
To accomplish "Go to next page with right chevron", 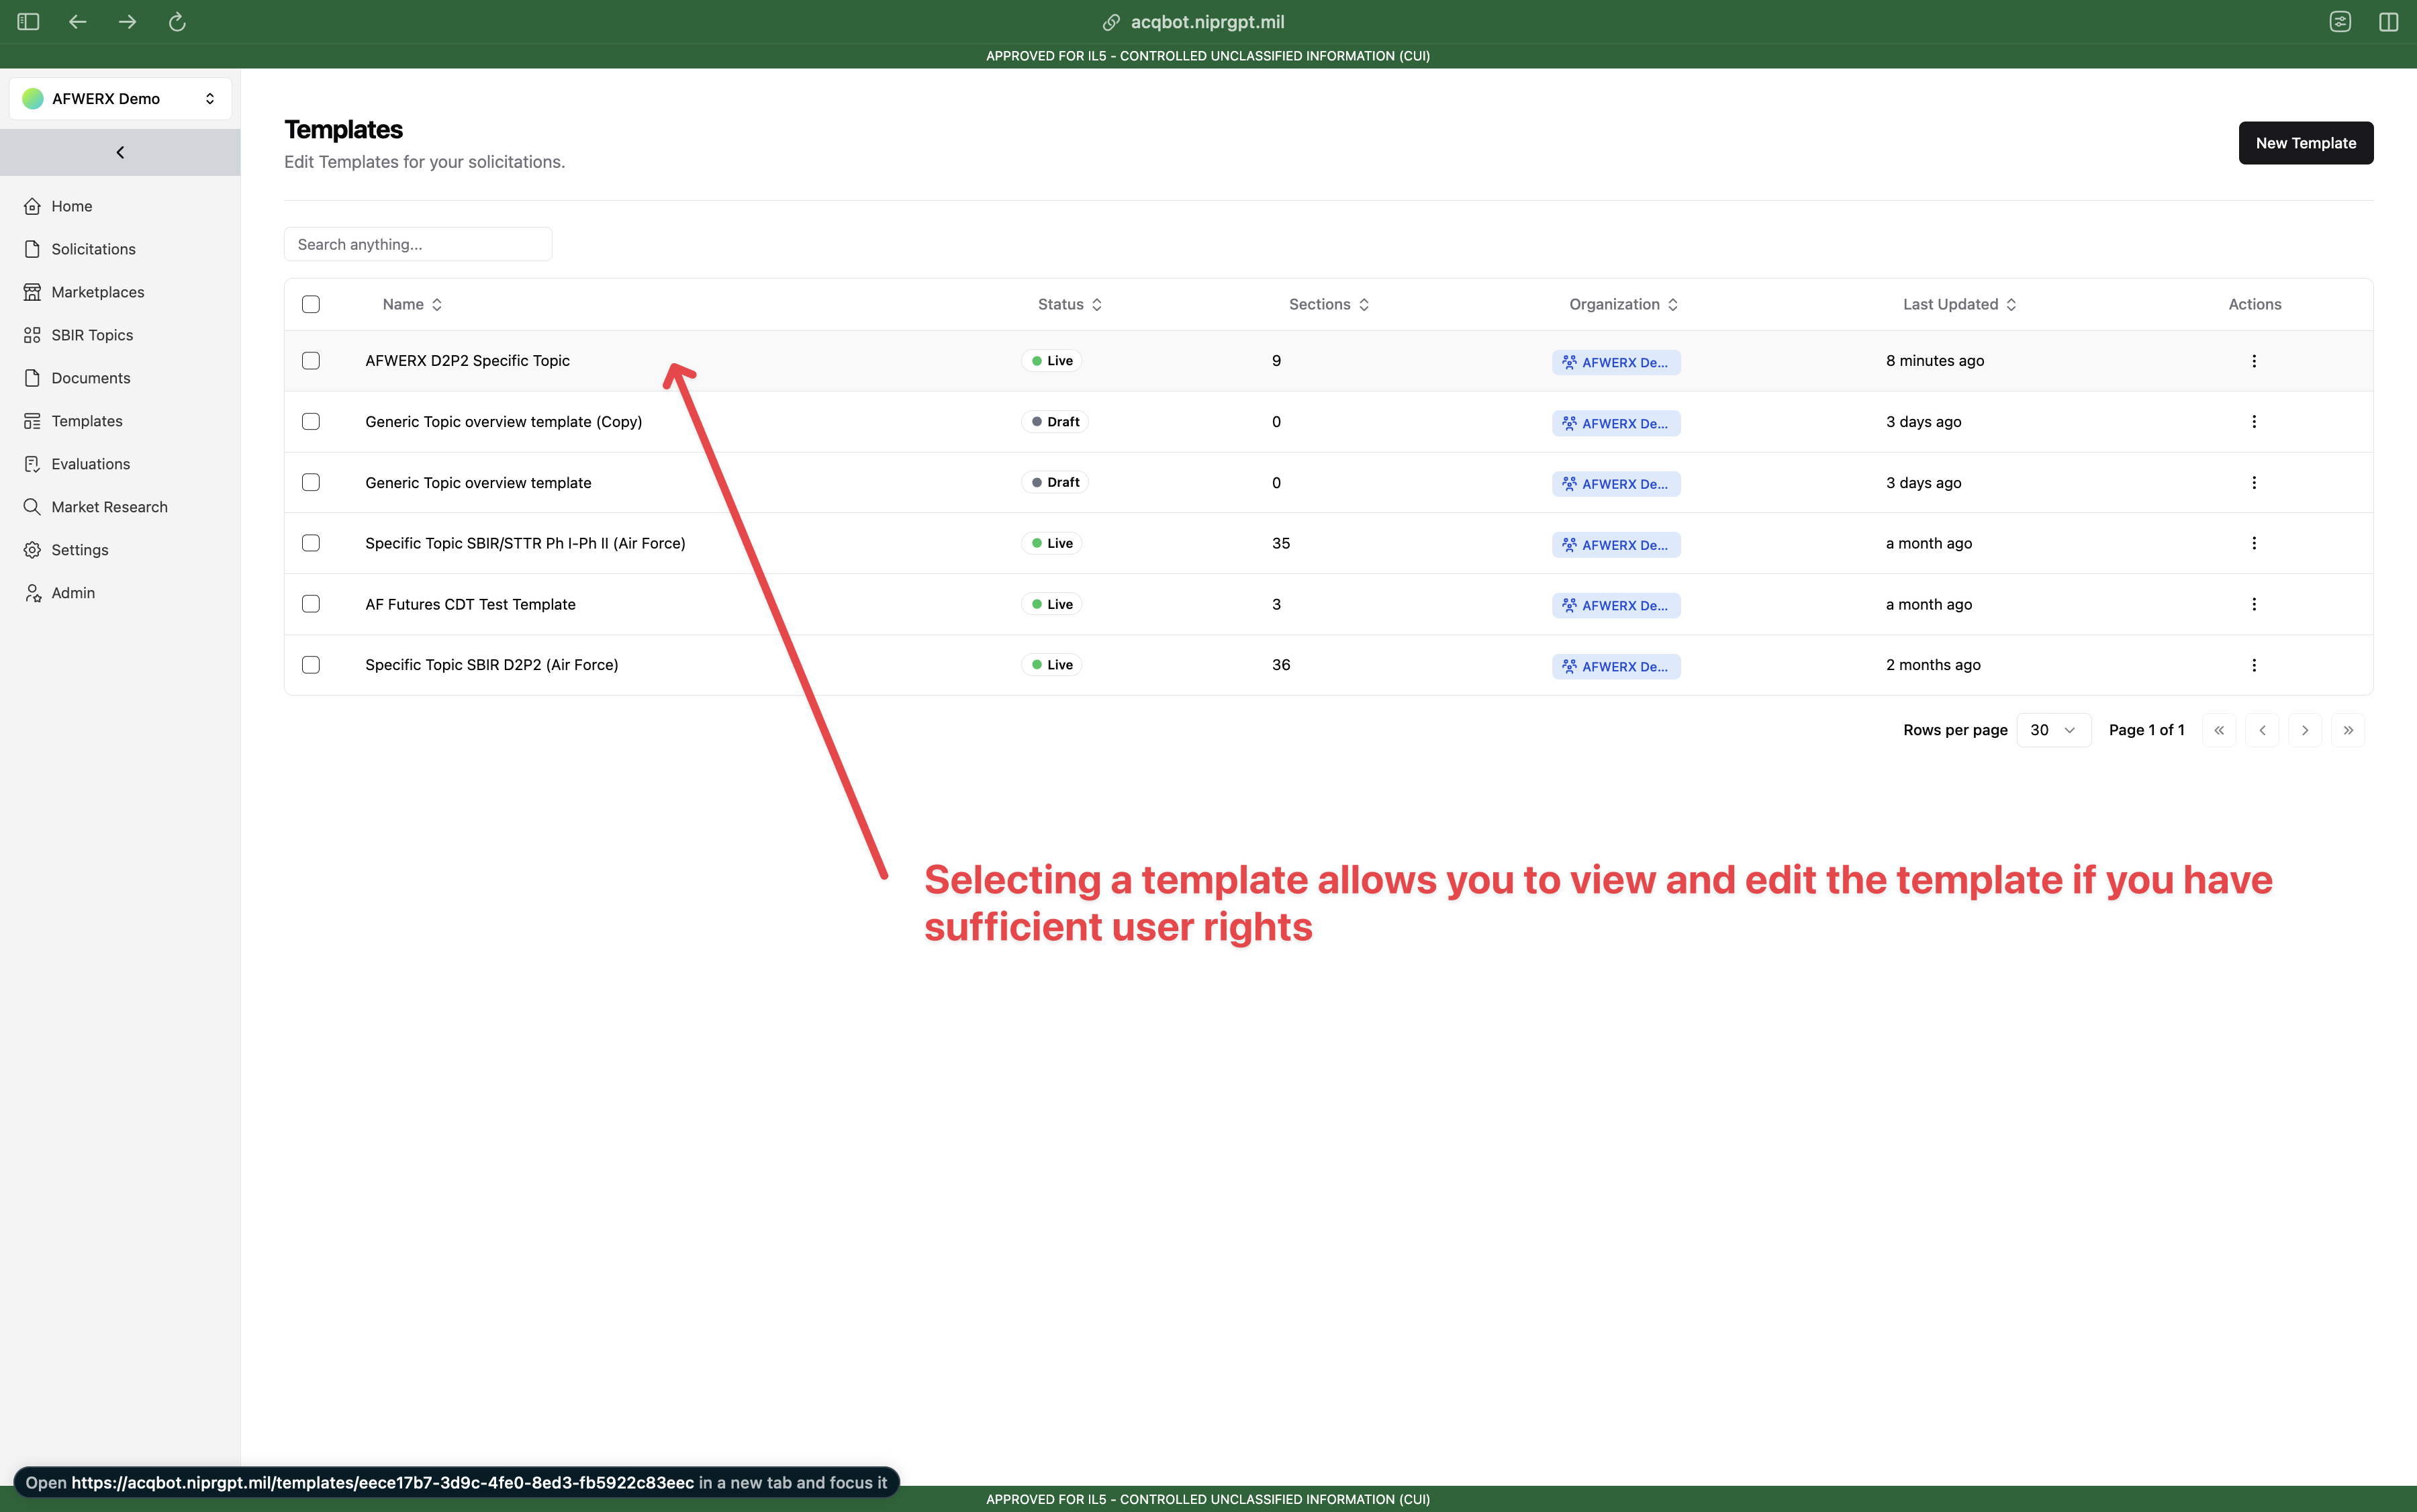I will [x=2305, y=730].
